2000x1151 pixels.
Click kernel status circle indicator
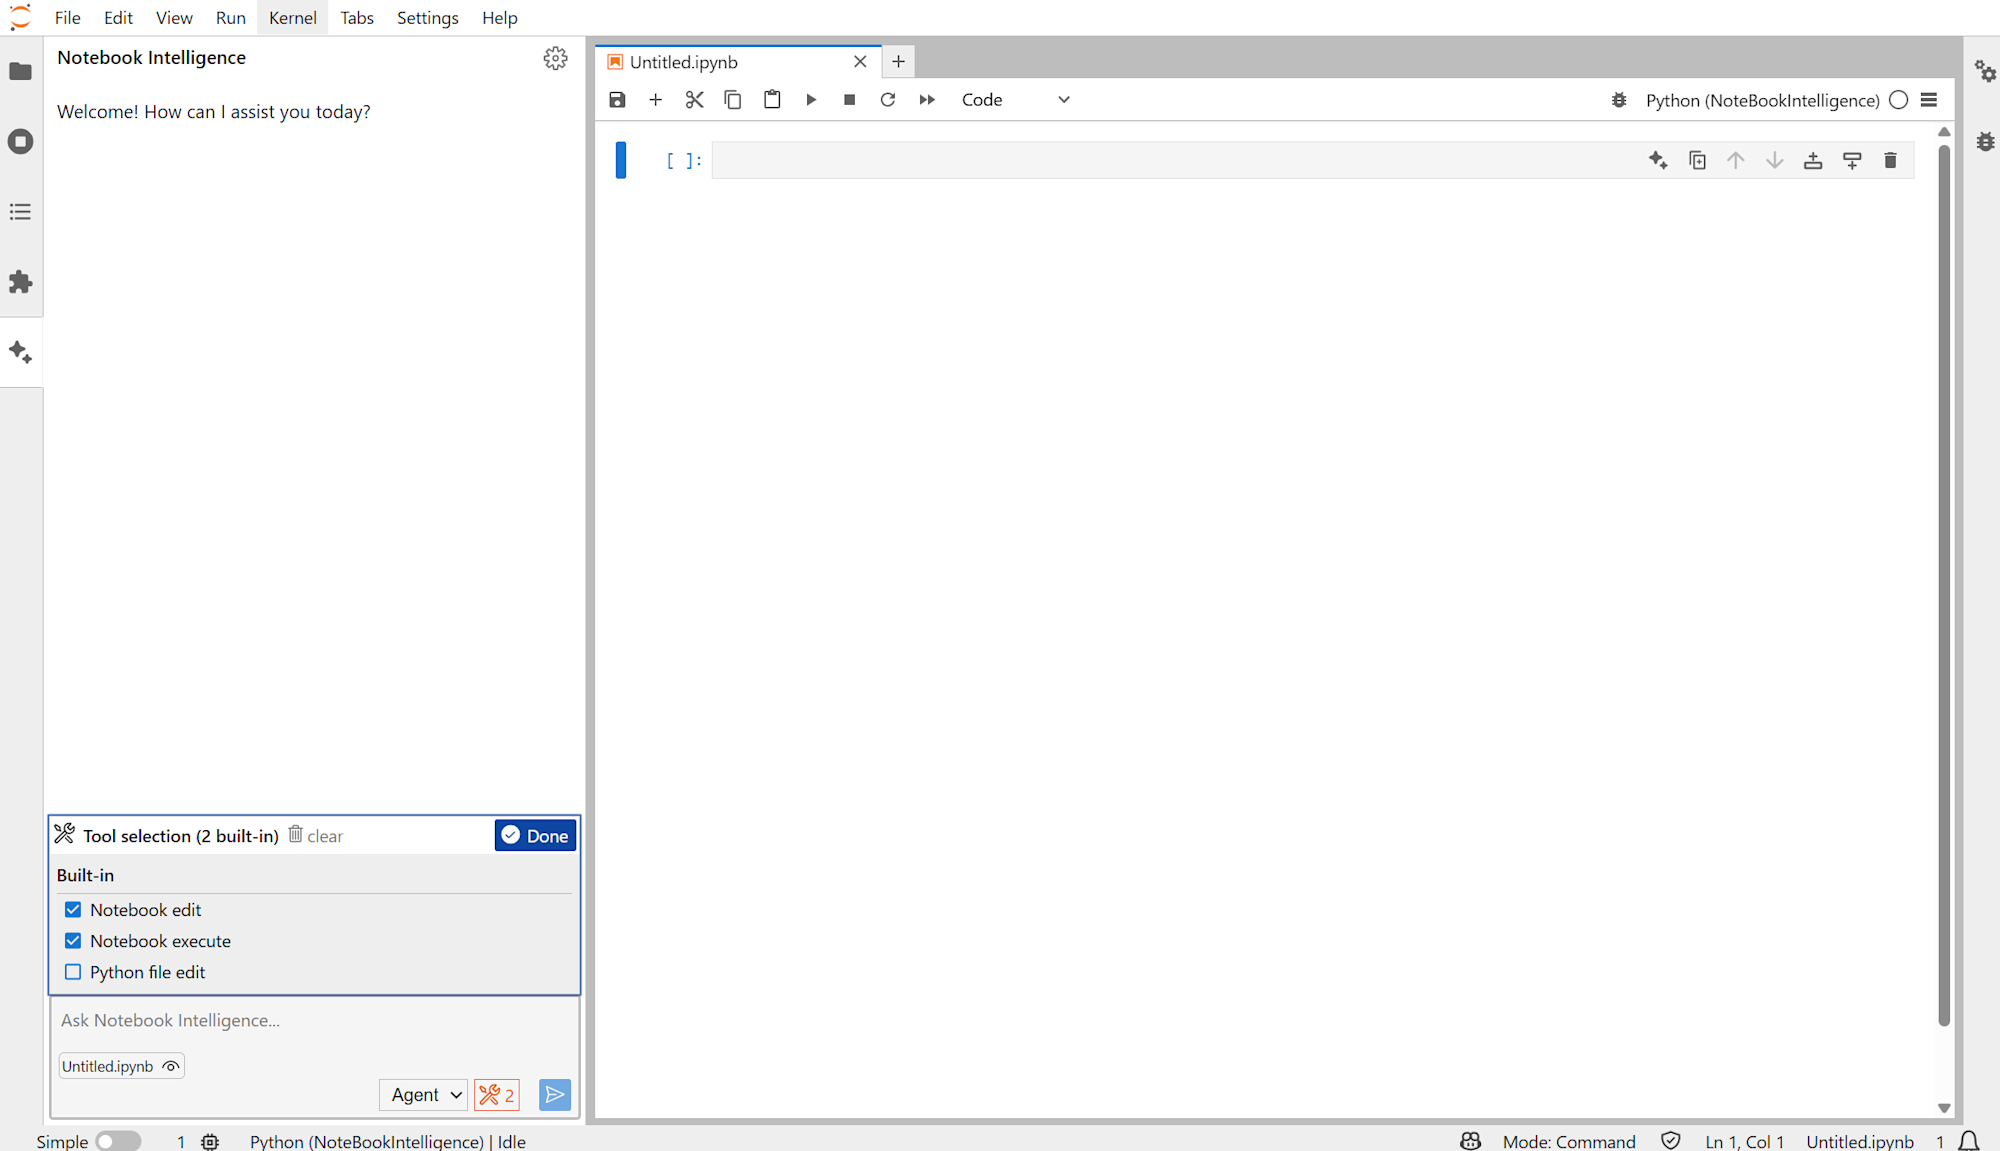pos(1899,100)
